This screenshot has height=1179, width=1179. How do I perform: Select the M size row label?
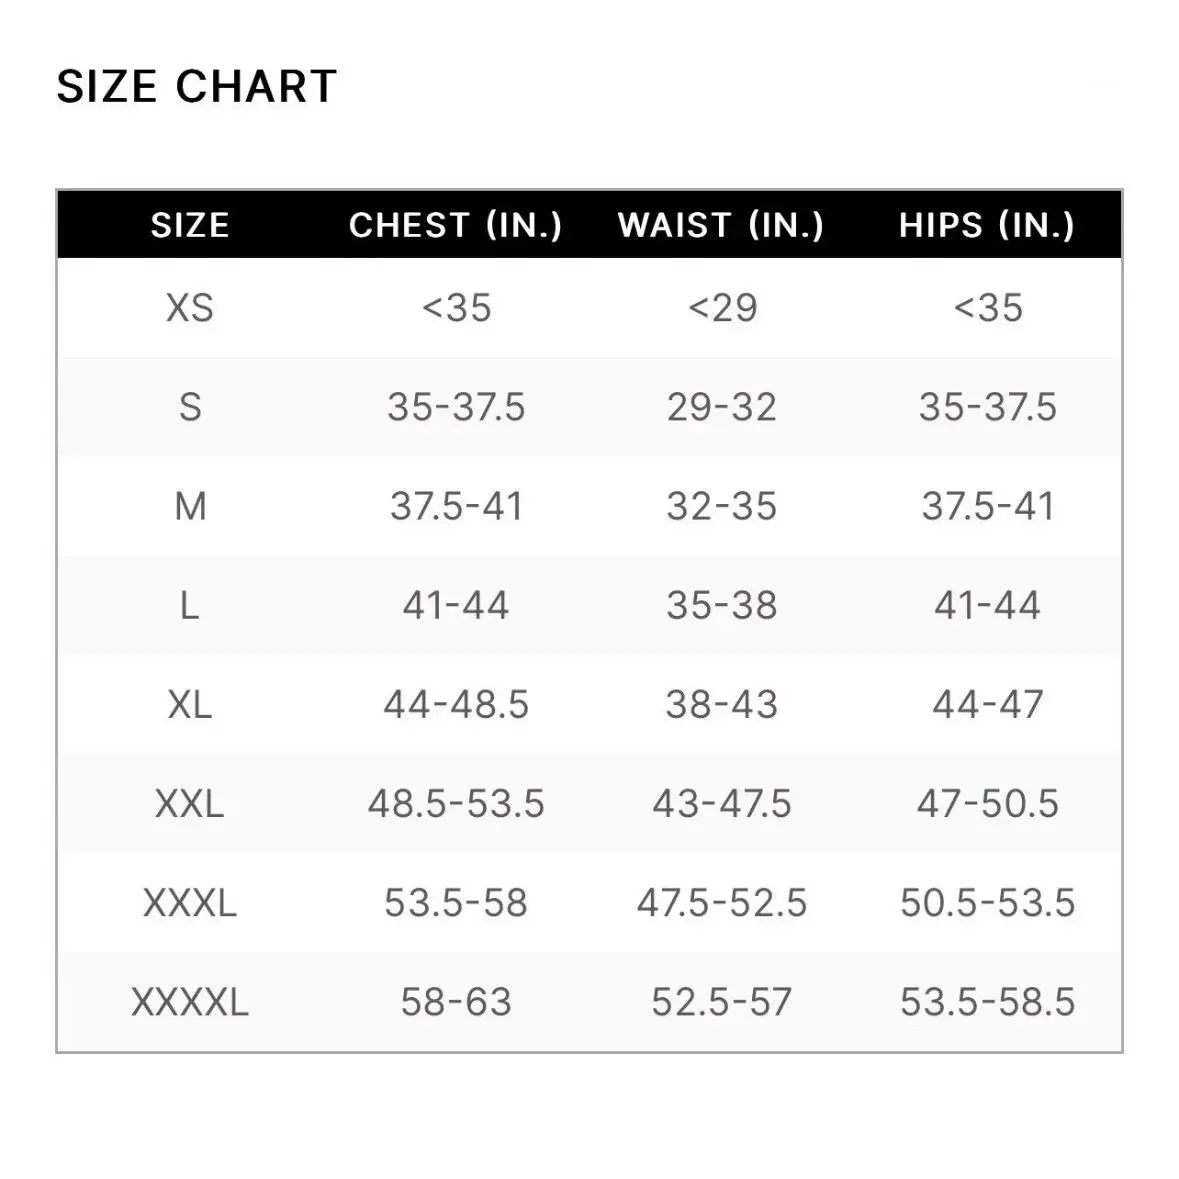point(190,506)
